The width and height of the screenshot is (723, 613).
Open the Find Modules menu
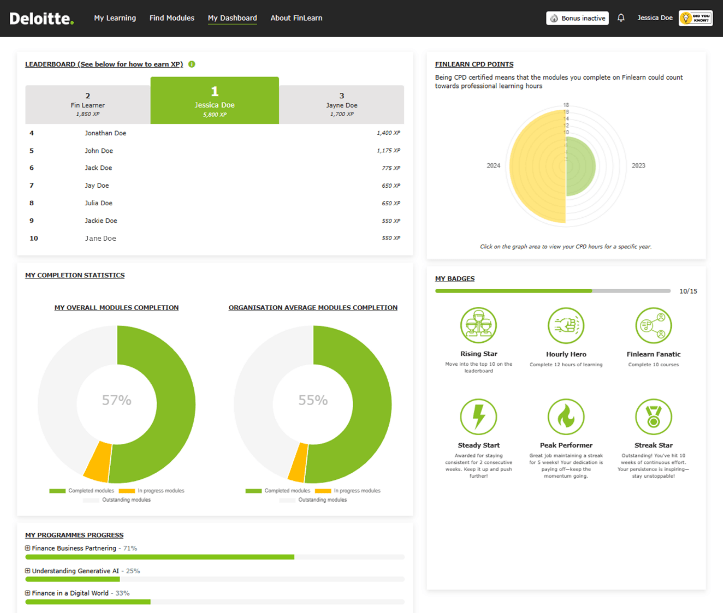pos(171,18)
